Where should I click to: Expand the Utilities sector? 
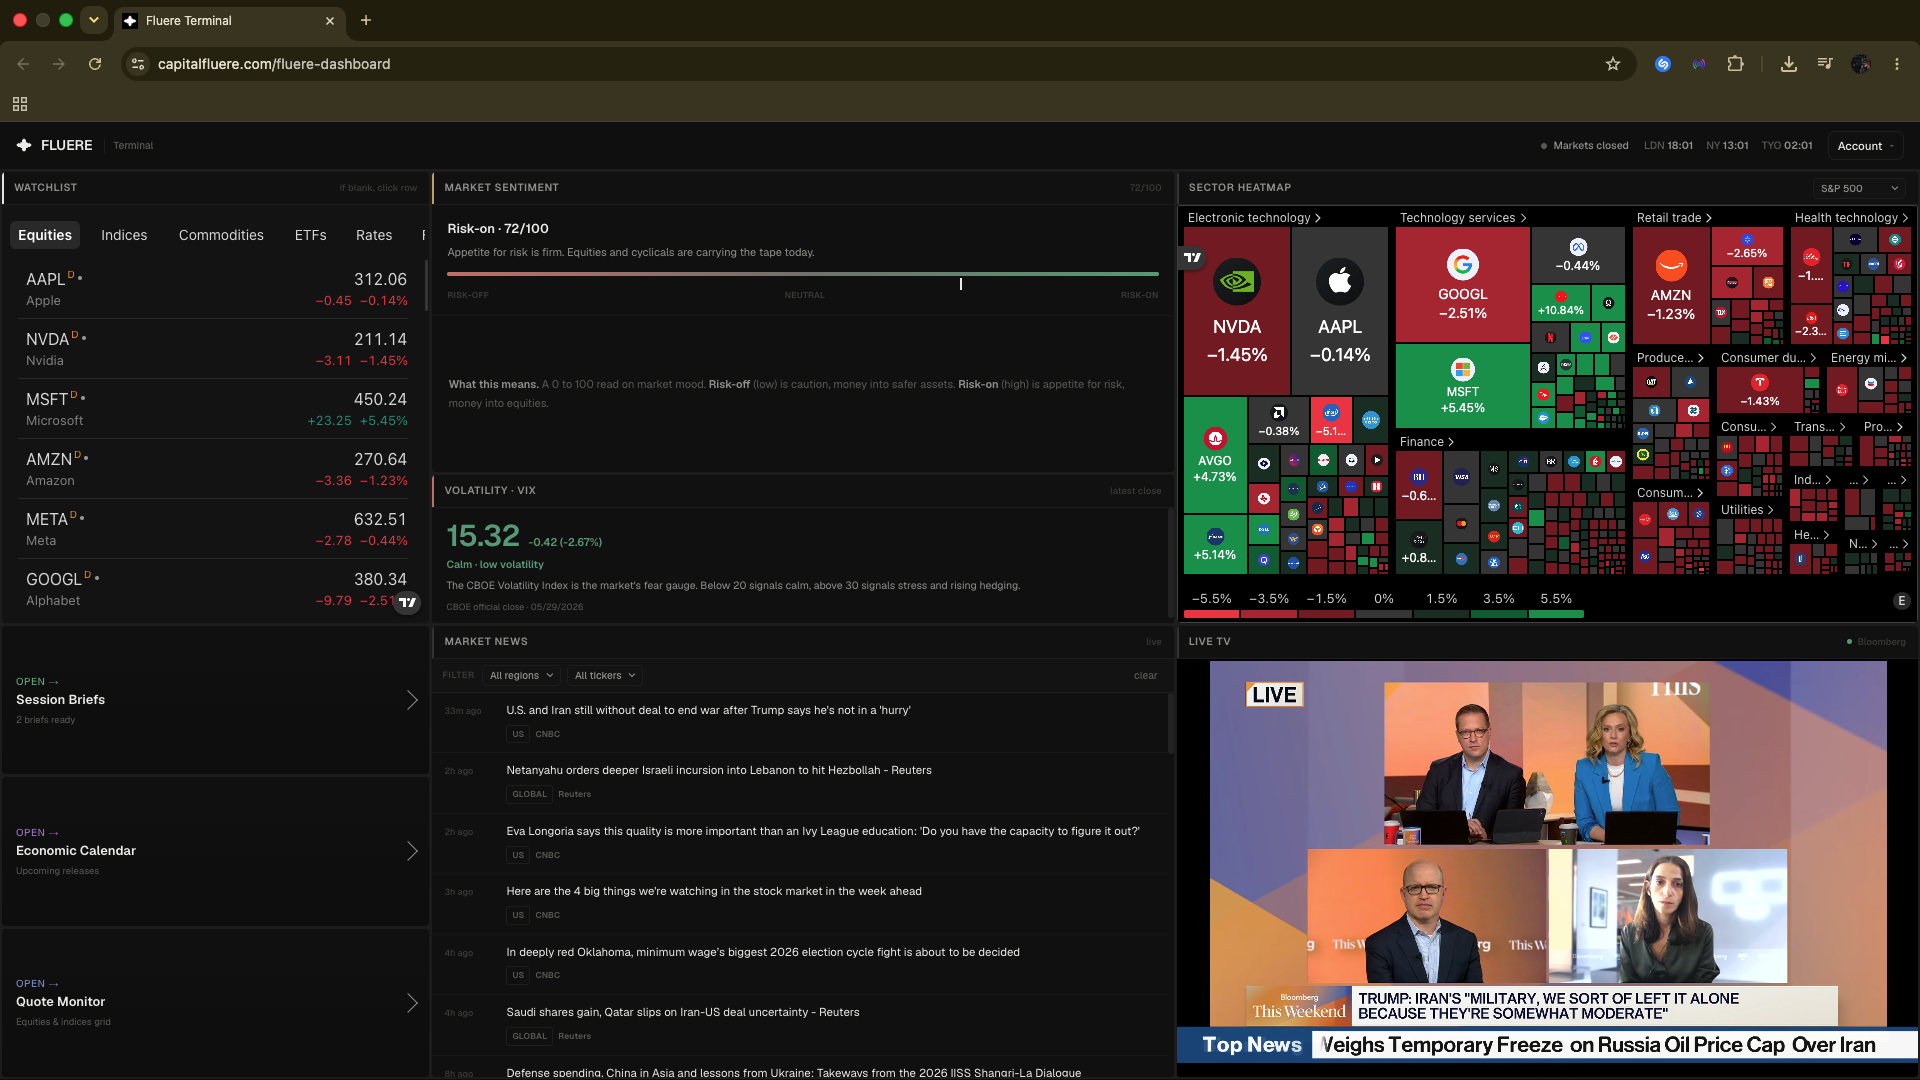tap(1747, 510)
